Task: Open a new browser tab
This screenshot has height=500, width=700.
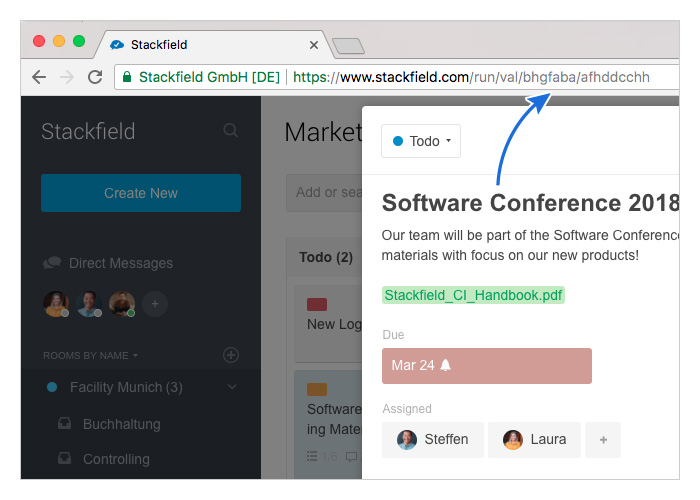Action: (x=349, y=46)
